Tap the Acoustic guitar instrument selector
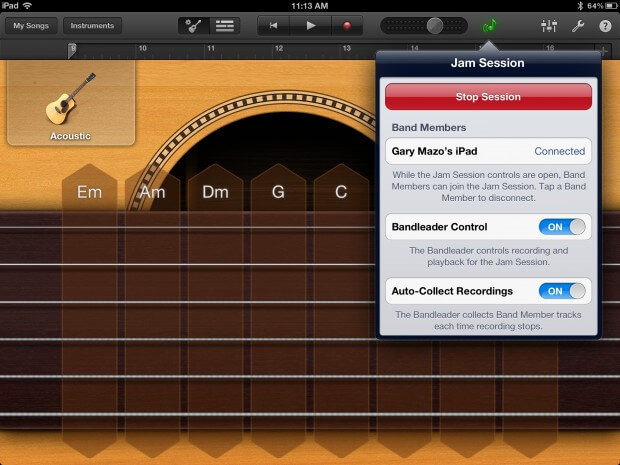The image size is (620, 465). [x=71, y=103]
